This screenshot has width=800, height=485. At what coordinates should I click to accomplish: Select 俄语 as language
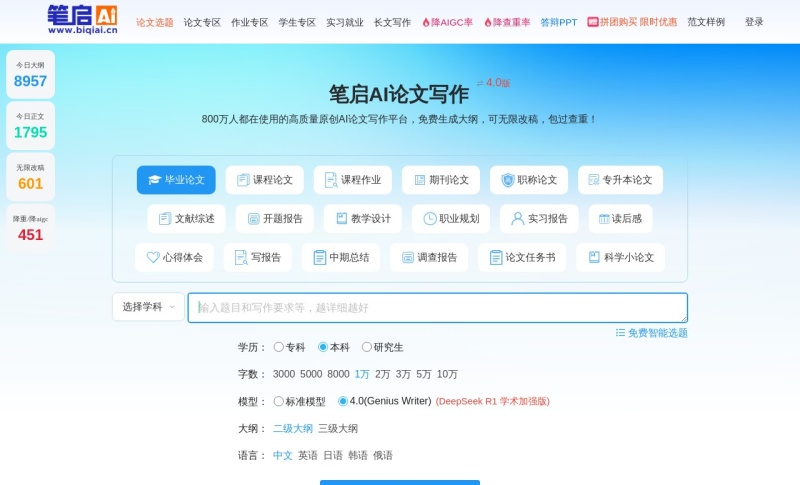(383, 455)
